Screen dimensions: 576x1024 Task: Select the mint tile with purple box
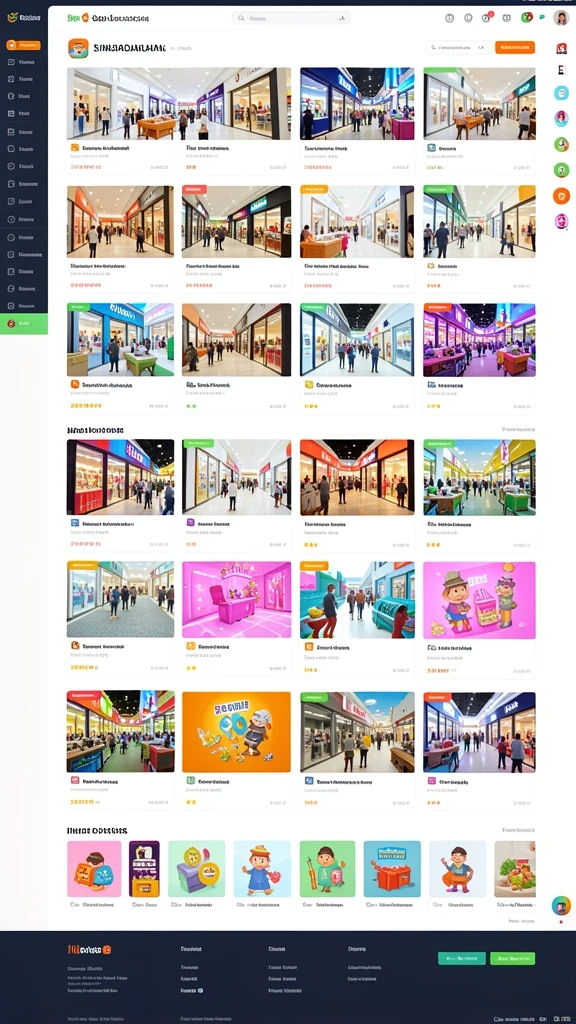click(x=197, y=869)
